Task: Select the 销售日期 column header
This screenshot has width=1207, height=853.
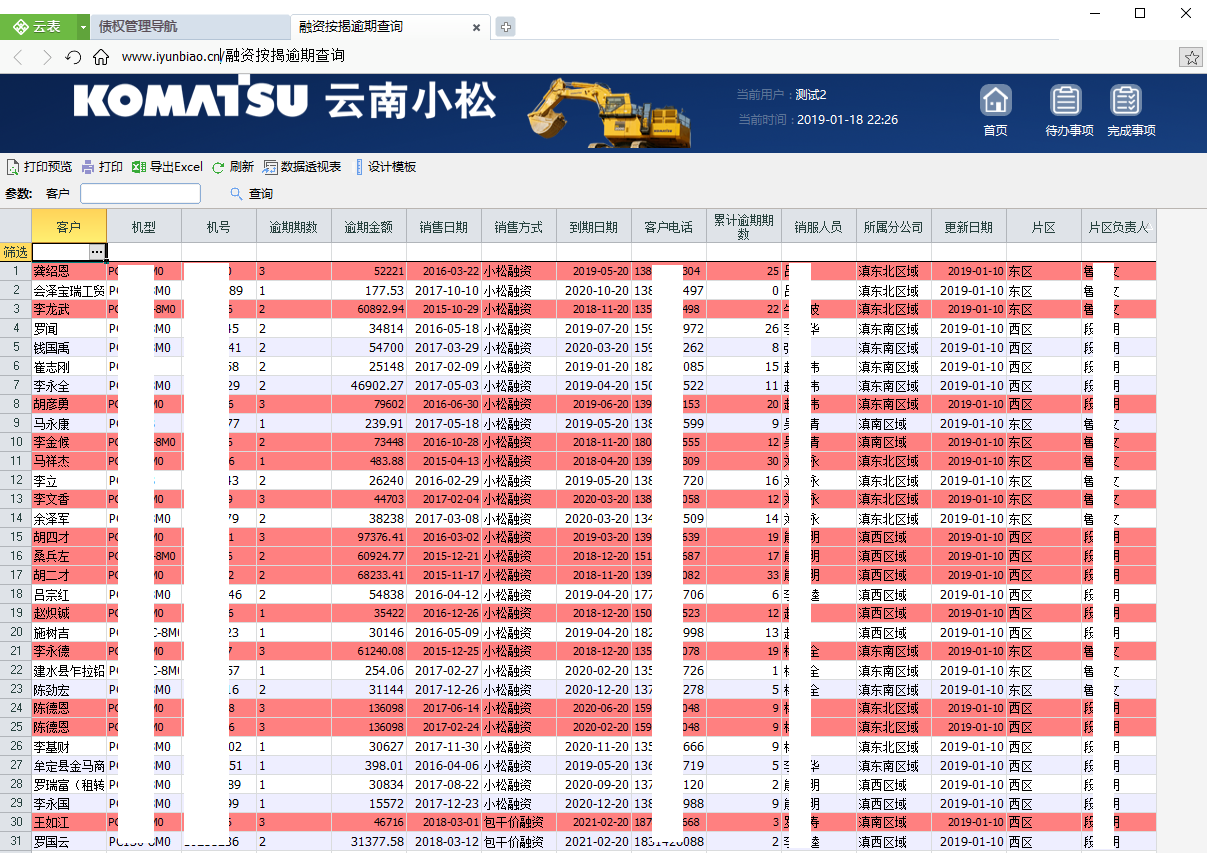Action: [444, 227]
